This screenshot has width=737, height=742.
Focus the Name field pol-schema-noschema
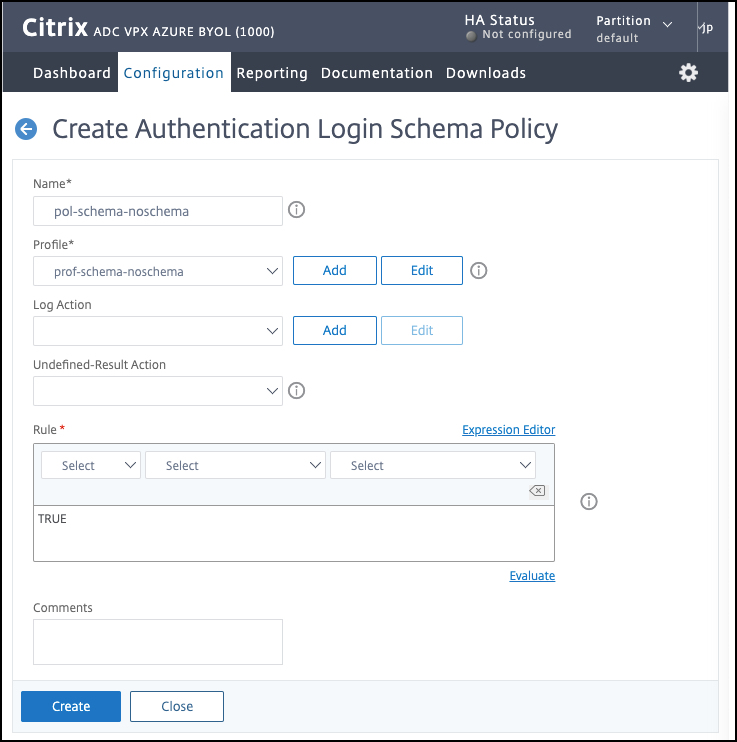158,211
